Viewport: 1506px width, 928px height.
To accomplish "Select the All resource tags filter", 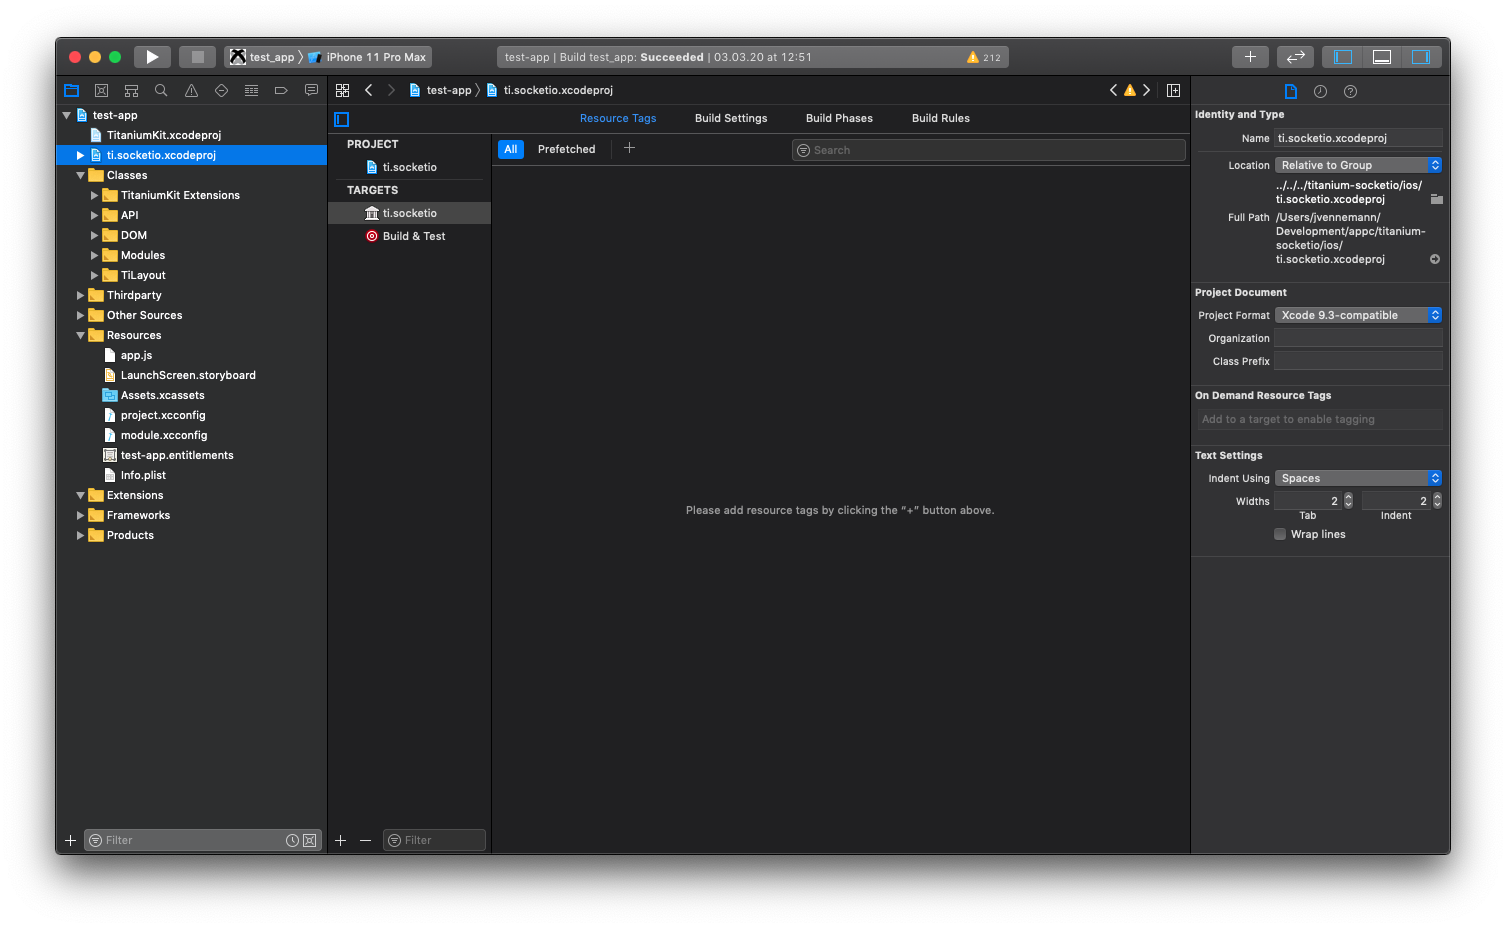I will 511,149.
